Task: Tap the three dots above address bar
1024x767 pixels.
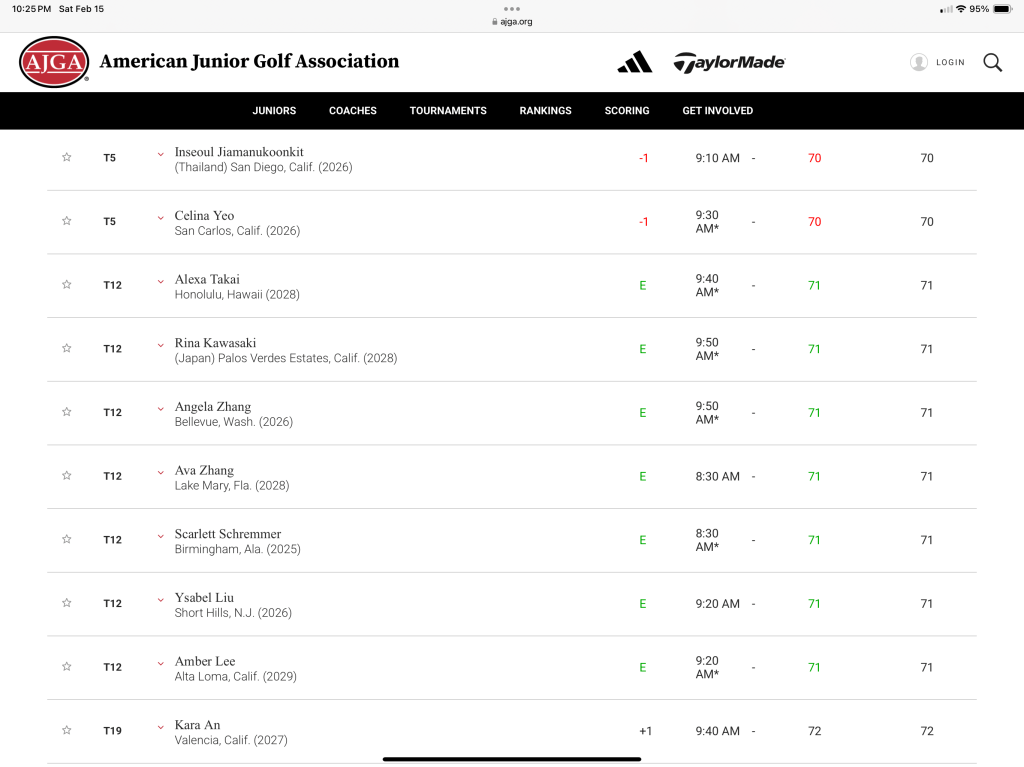Action: click(512, 9)
